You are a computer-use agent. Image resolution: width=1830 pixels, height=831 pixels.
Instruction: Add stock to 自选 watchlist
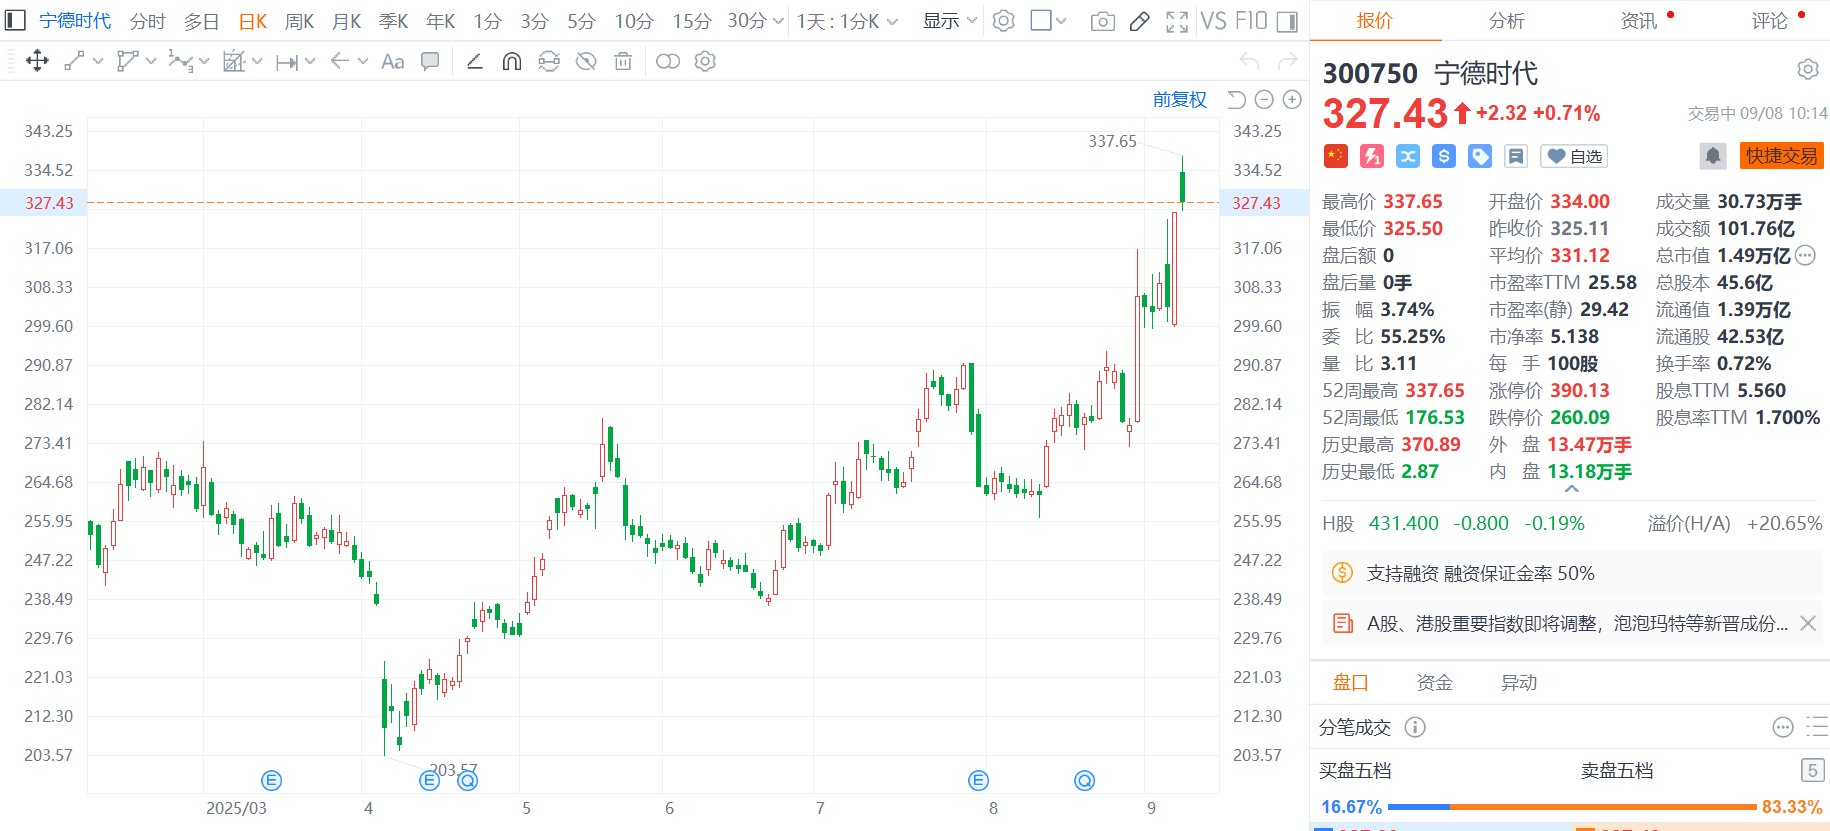point(1574,156)
